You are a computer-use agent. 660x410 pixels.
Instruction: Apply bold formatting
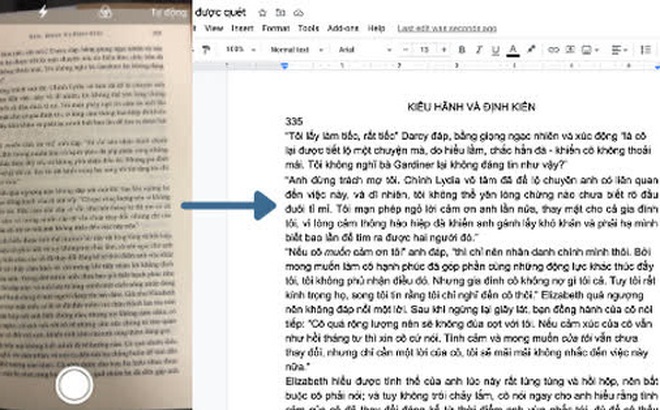pos(462,50)
